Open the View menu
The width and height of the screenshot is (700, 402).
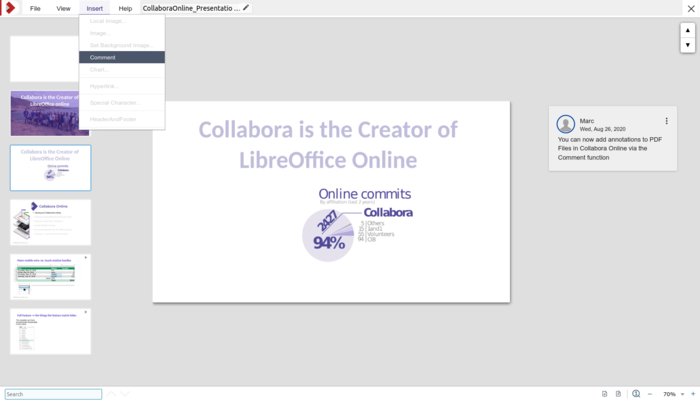tap(63, 8)
